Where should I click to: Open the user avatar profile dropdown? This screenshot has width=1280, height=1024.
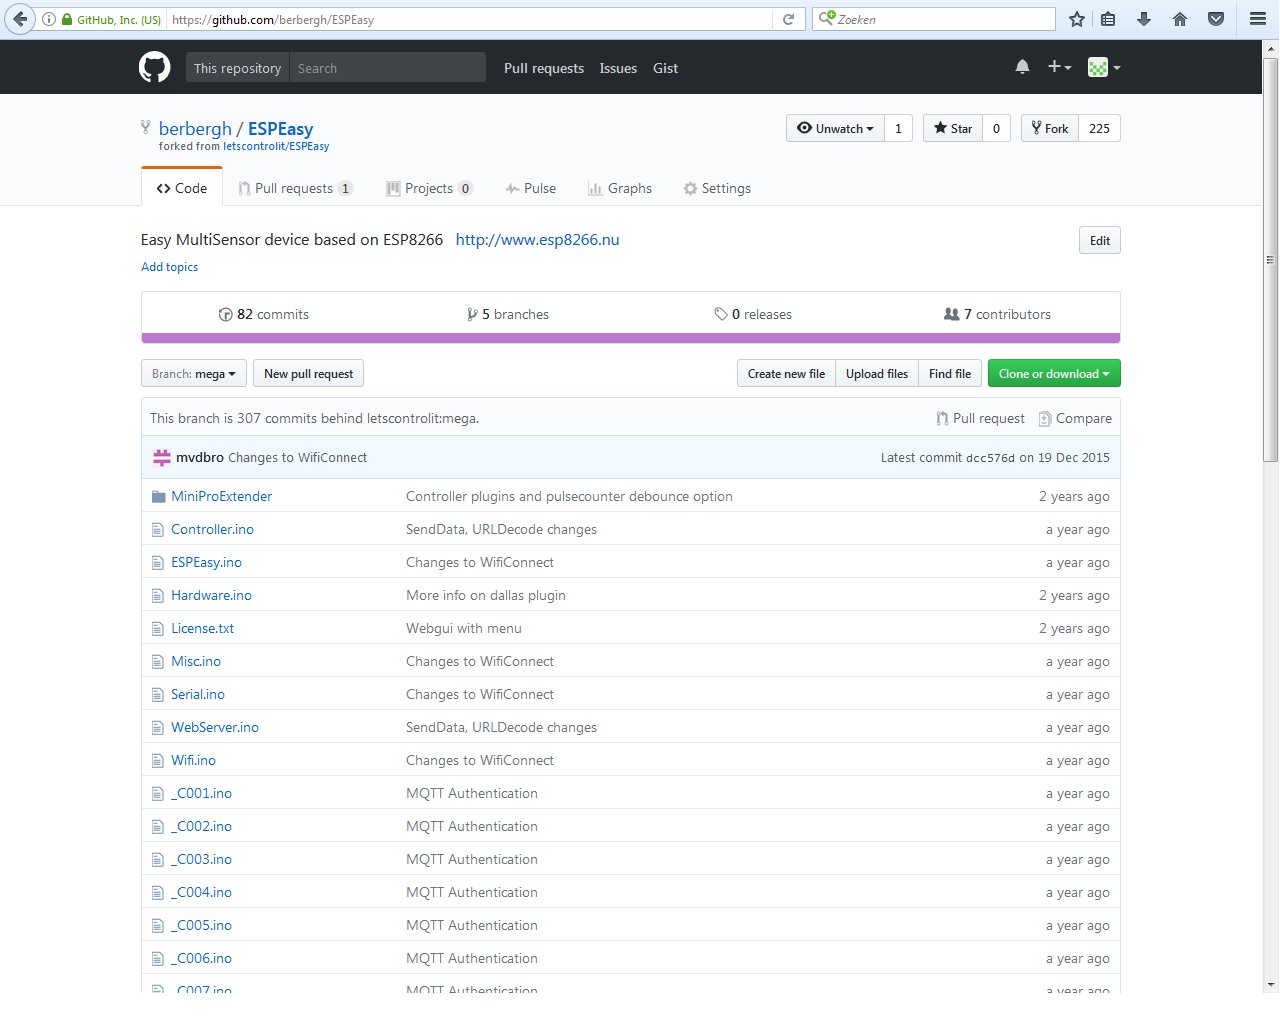click(x=1104, y=67)
